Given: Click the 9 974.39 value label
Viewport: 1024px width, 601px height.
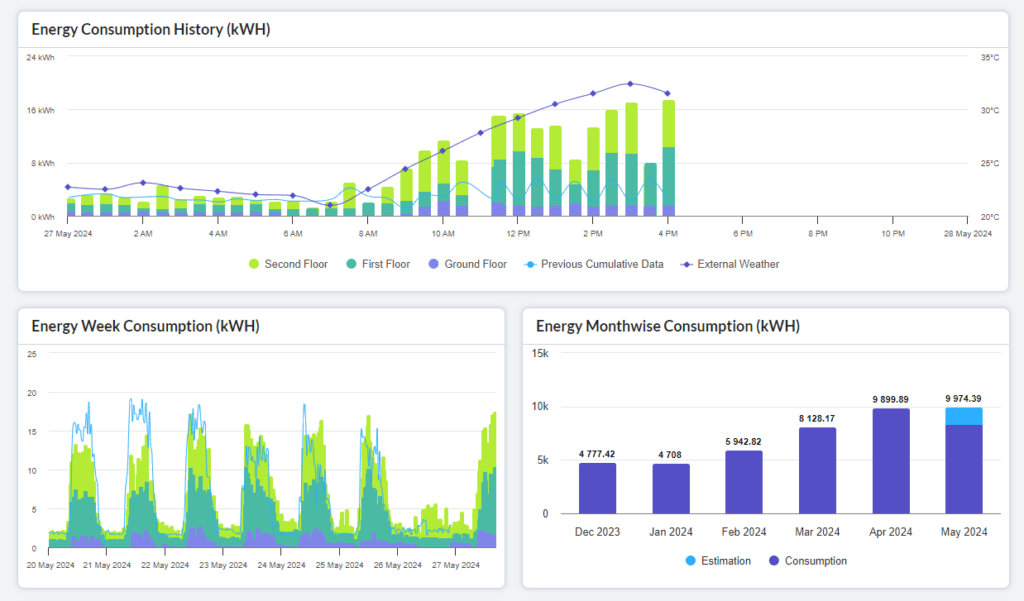Looking at the screenshot, I should click(963, 398).
